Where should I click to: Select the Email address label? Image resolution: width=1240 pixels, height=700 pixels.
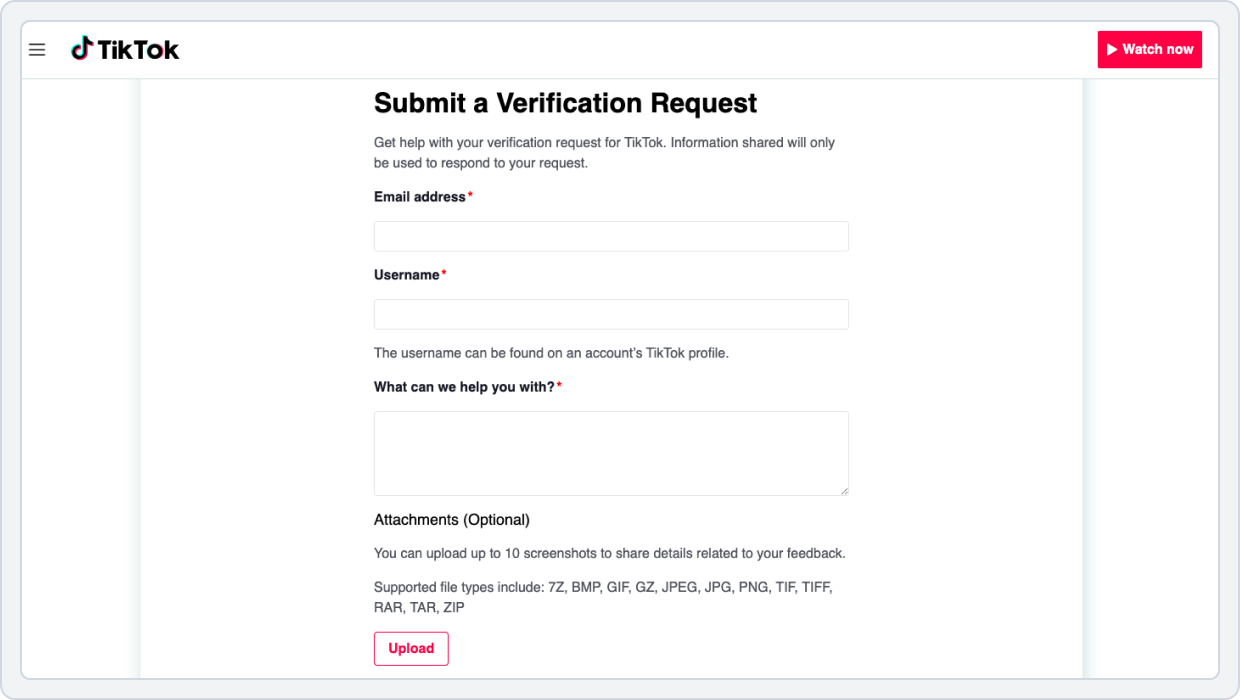pos(418,196)
